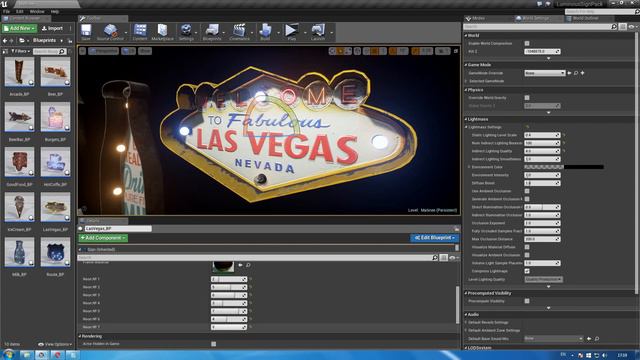Open the Filters dropdown in Content Browser
The width and height of the screenshot is (640, 360).
[x=20, y=51]
